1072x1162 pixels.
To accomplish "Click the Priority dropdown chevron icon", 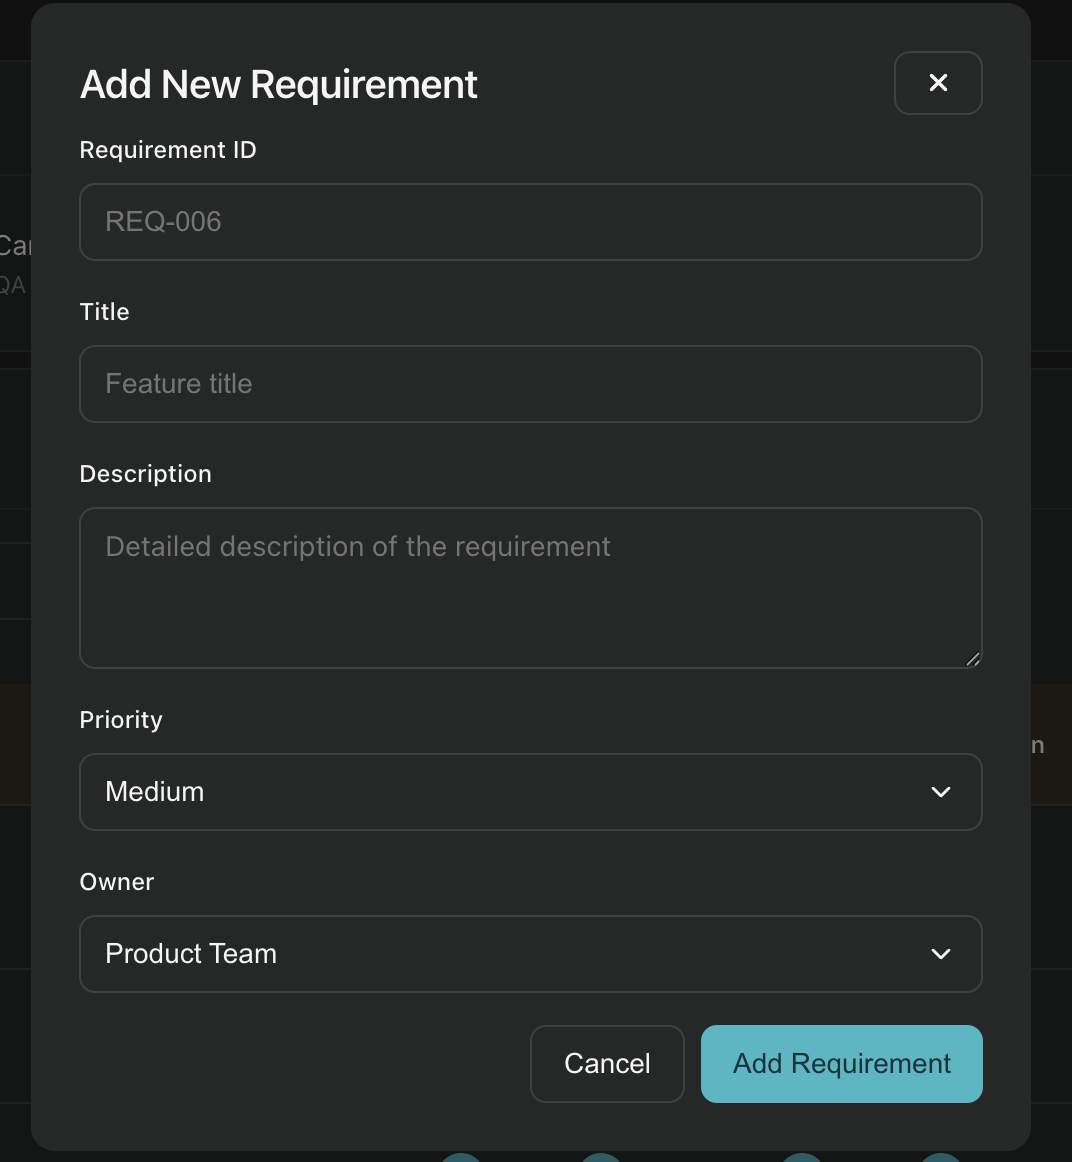I will [940, 792].
